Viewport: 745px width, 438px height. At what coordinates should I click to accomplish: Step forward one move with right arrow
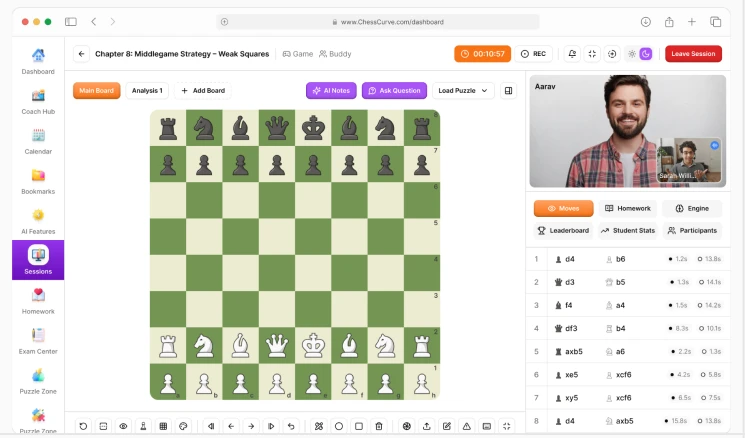(x=251, y=426)
